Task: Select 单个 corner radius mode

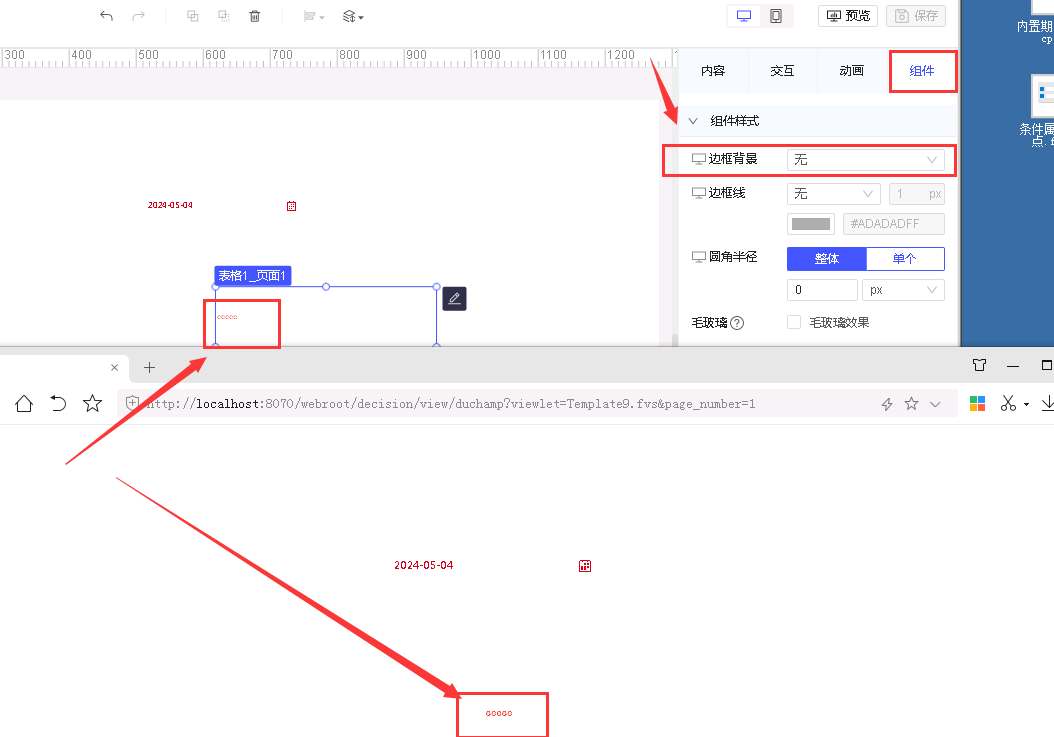Action: pyautogui.click(x=905, y=259)
